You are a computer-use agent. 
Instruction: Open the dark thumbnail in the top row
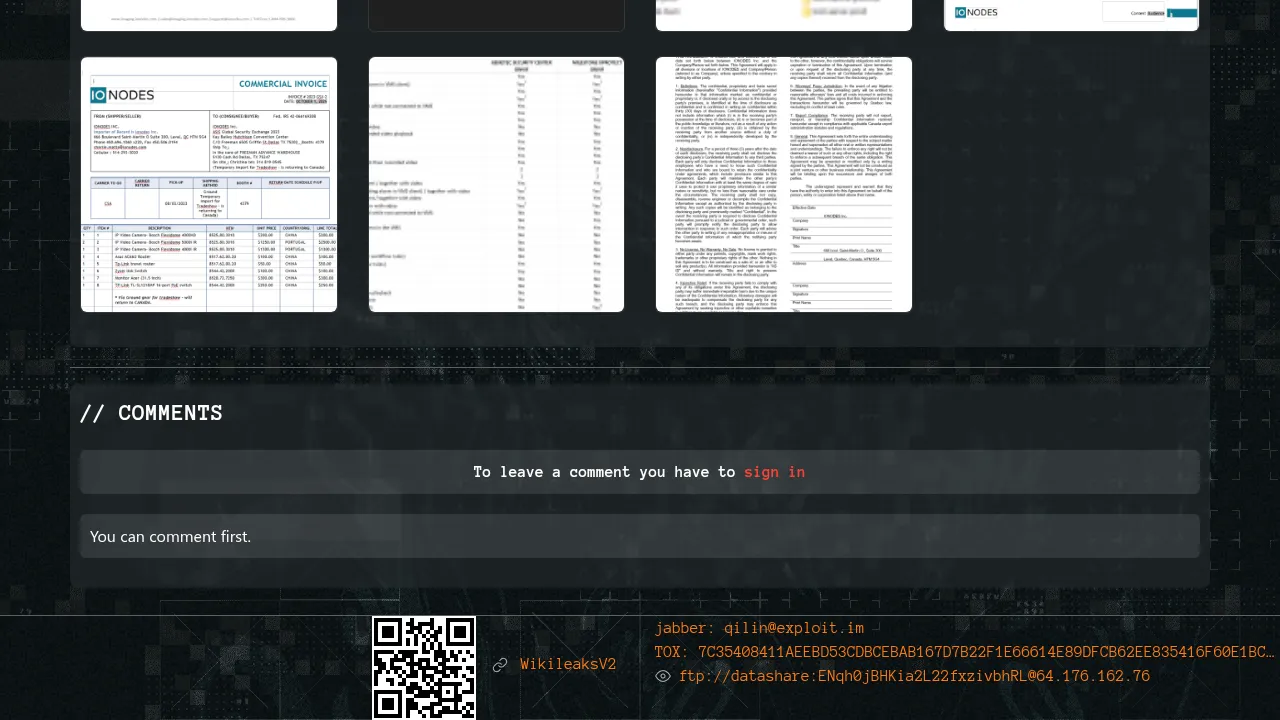496,14
